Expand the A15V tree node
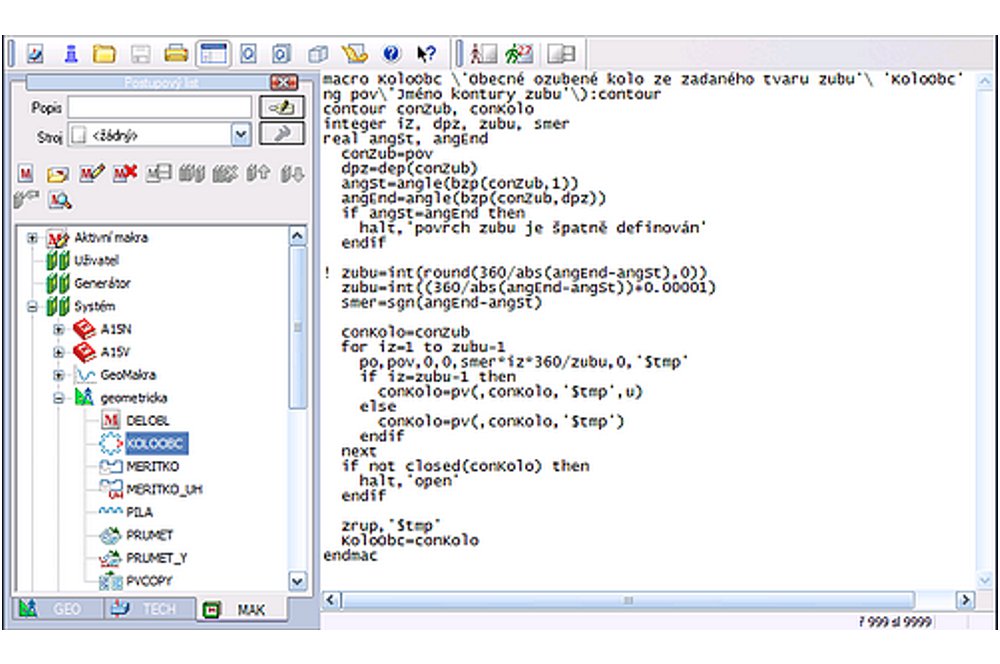This screenshot has width=1000, height=664. pos(58,352)
